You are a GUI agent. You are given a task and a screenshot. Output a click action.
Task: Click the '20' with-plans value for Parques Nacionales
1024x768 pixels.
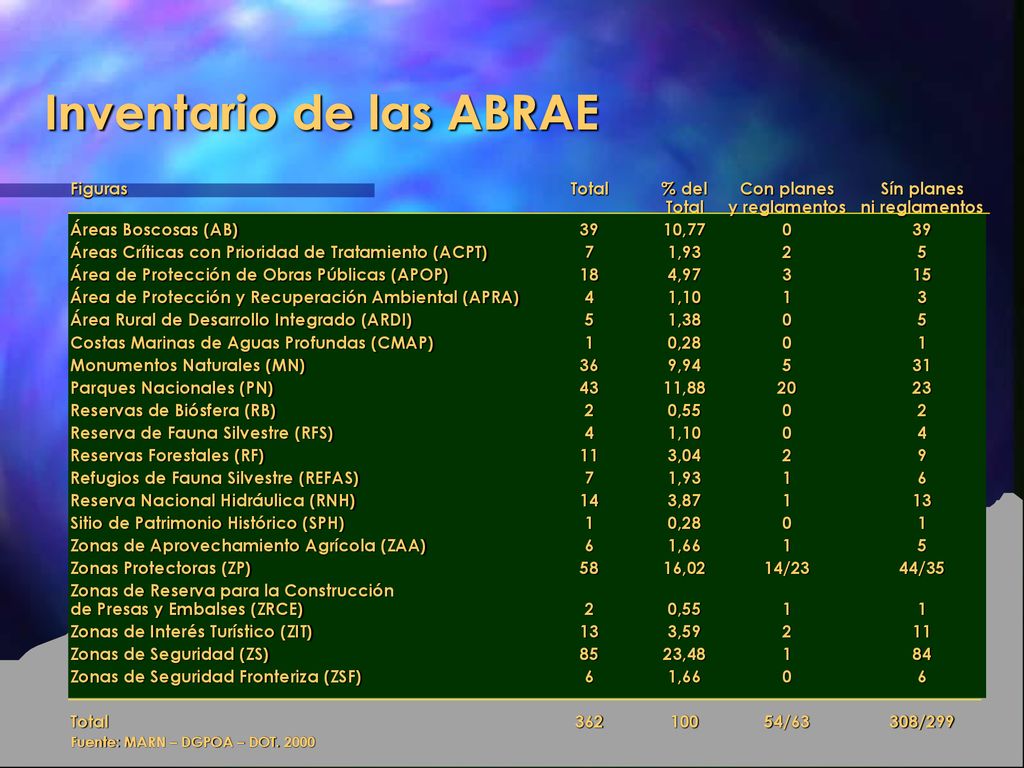(787, 388)
